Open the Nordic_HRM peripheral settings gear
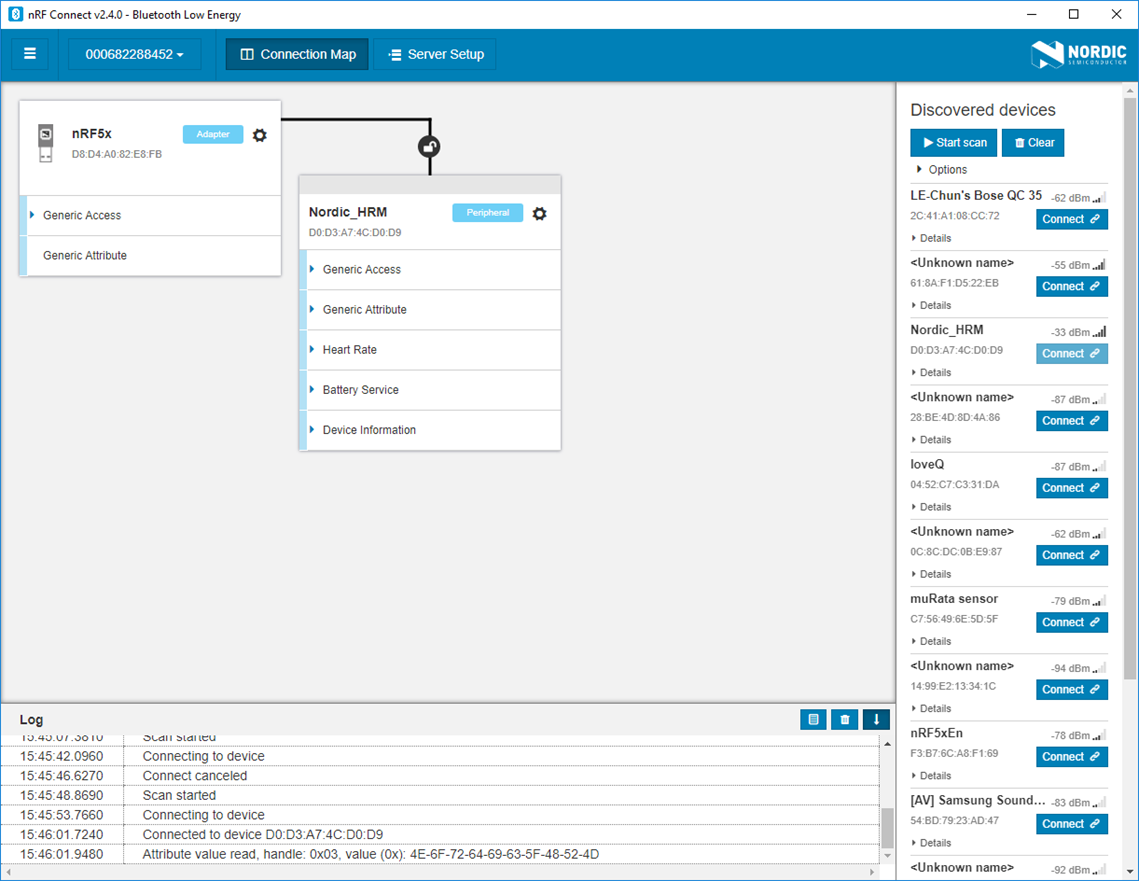This screenshot has width=1139, height=881. 539,214
